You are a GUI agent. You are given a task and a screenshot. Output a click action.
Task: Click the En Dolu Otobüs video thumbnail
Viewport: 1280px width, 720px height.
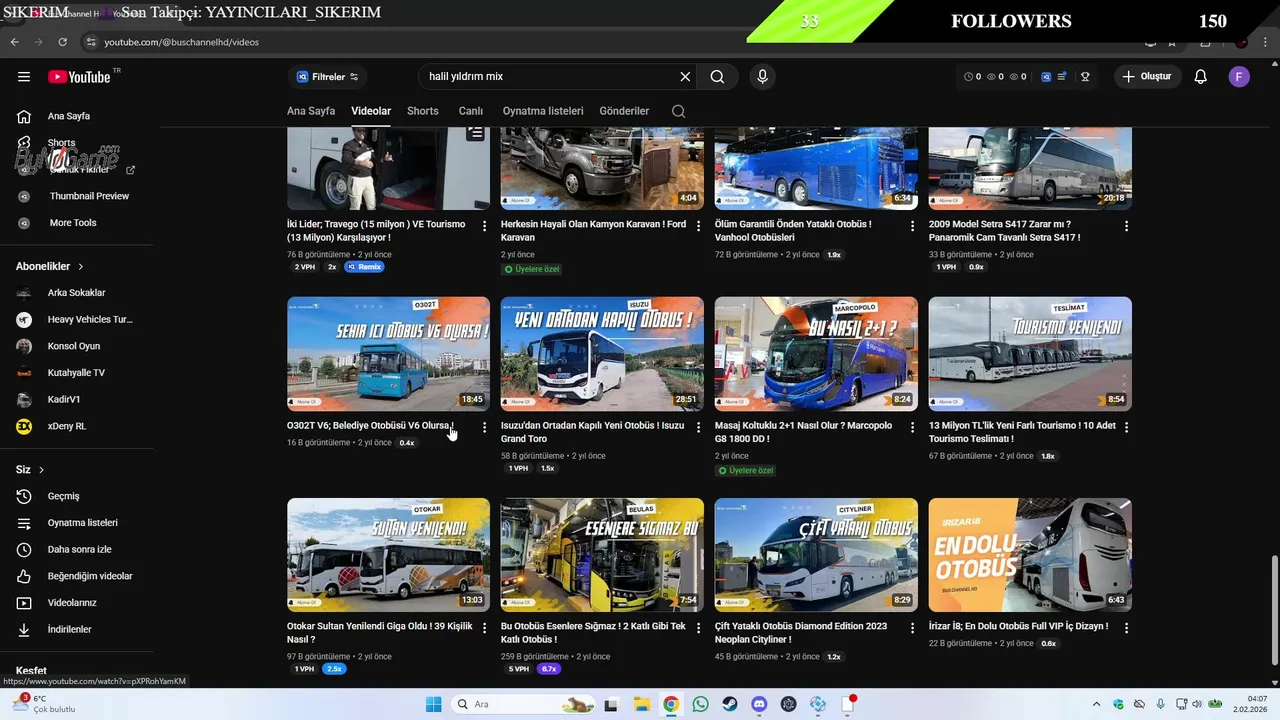(1030, 555)
